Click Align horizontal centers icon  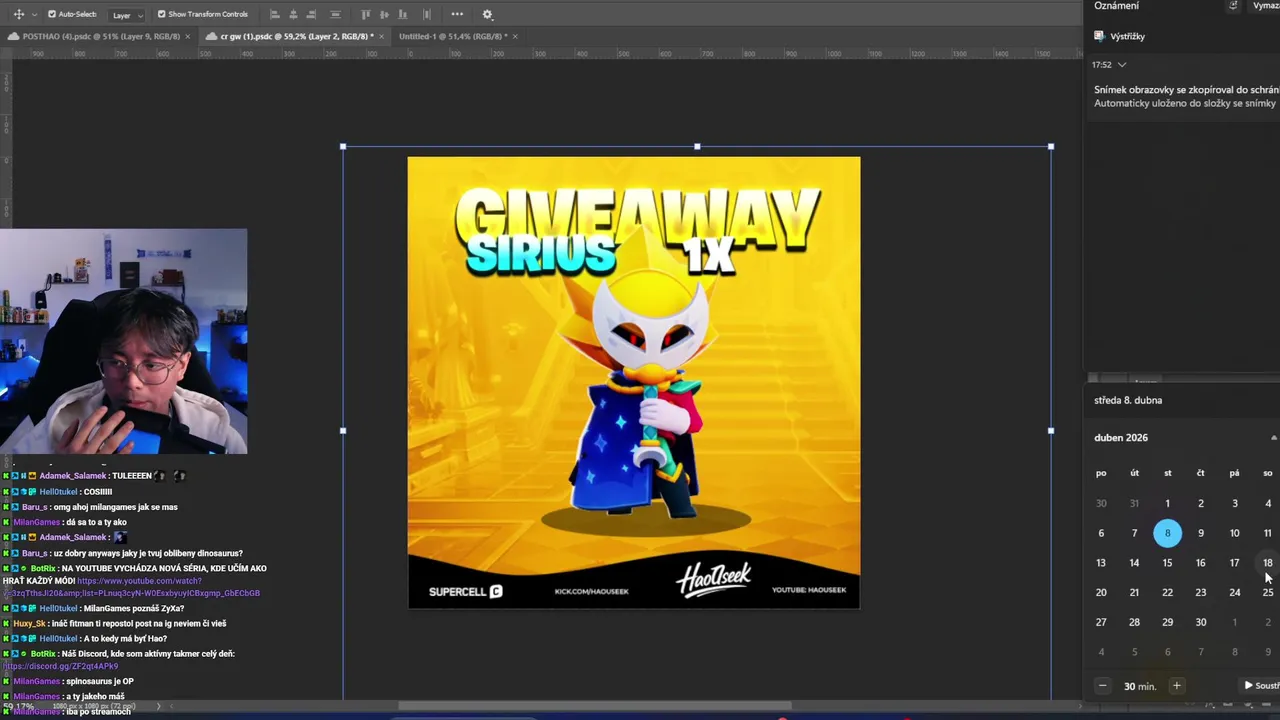293,14
